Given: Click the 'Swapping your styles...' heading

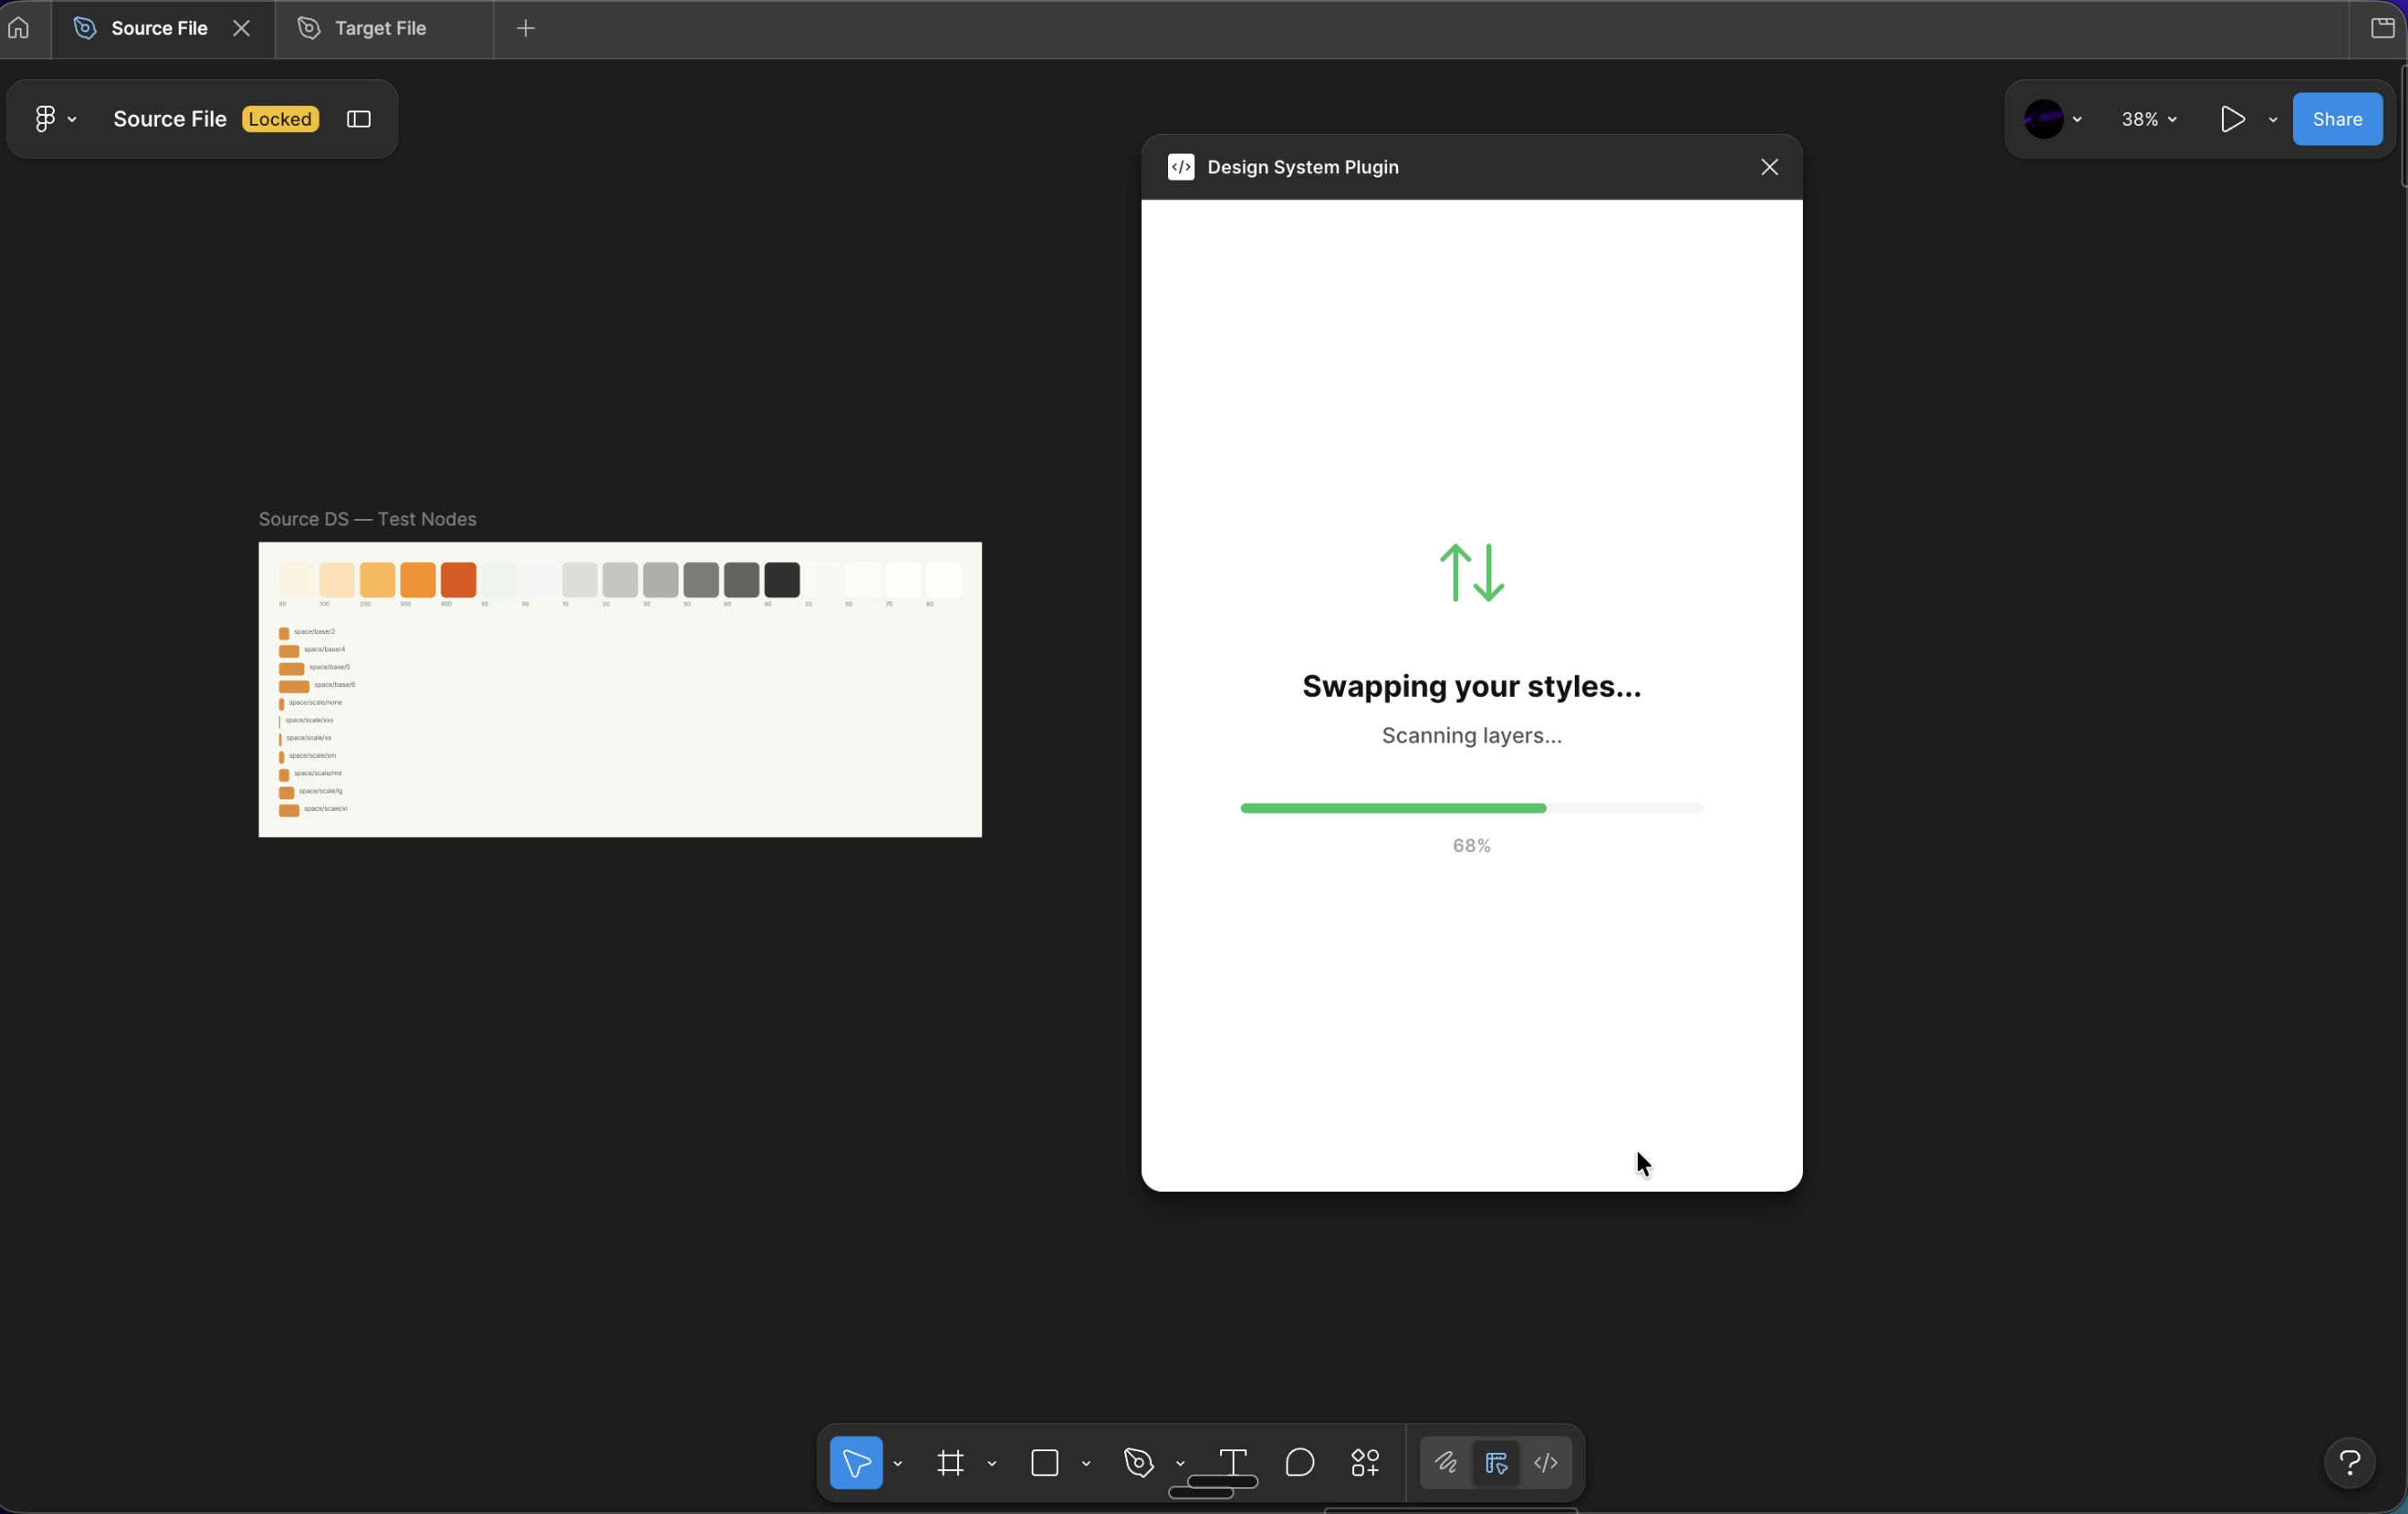Looking at the screenshot, I should click(1472, 686).
